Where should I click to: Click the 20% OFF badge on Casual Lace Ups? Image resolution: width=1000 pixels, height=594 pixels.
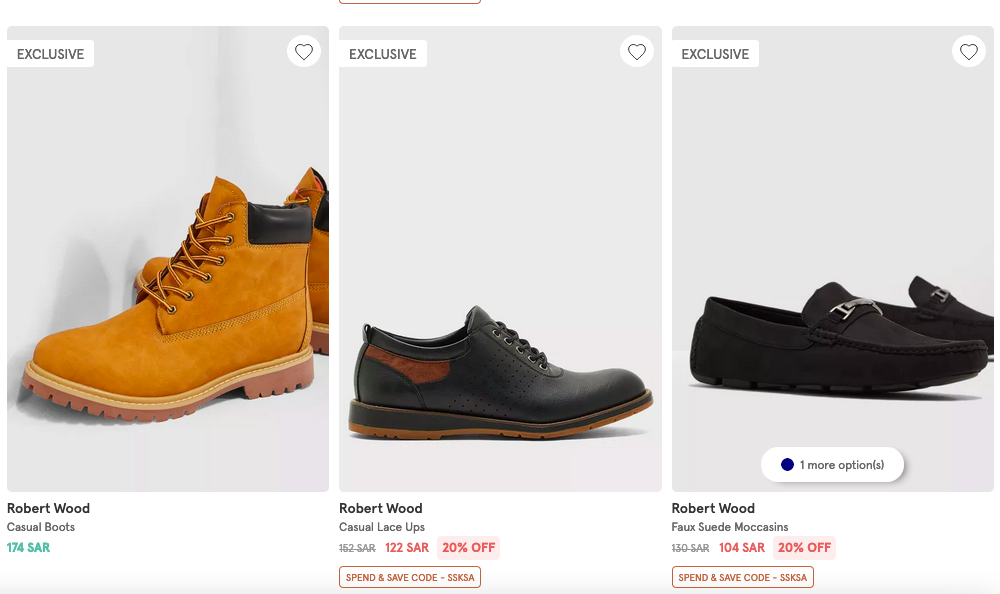[469, 548]
